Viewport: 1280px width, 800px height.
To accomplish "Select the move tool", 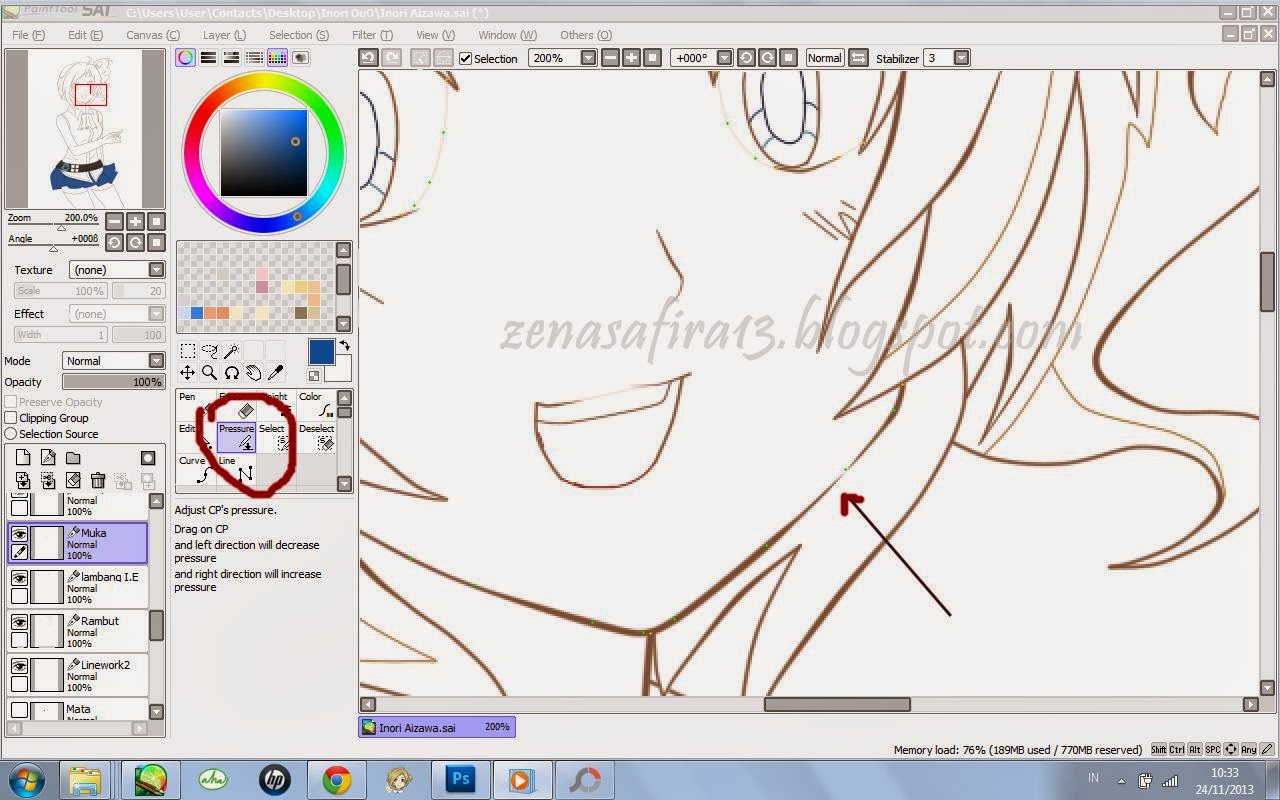I will [x=187, y=373].
